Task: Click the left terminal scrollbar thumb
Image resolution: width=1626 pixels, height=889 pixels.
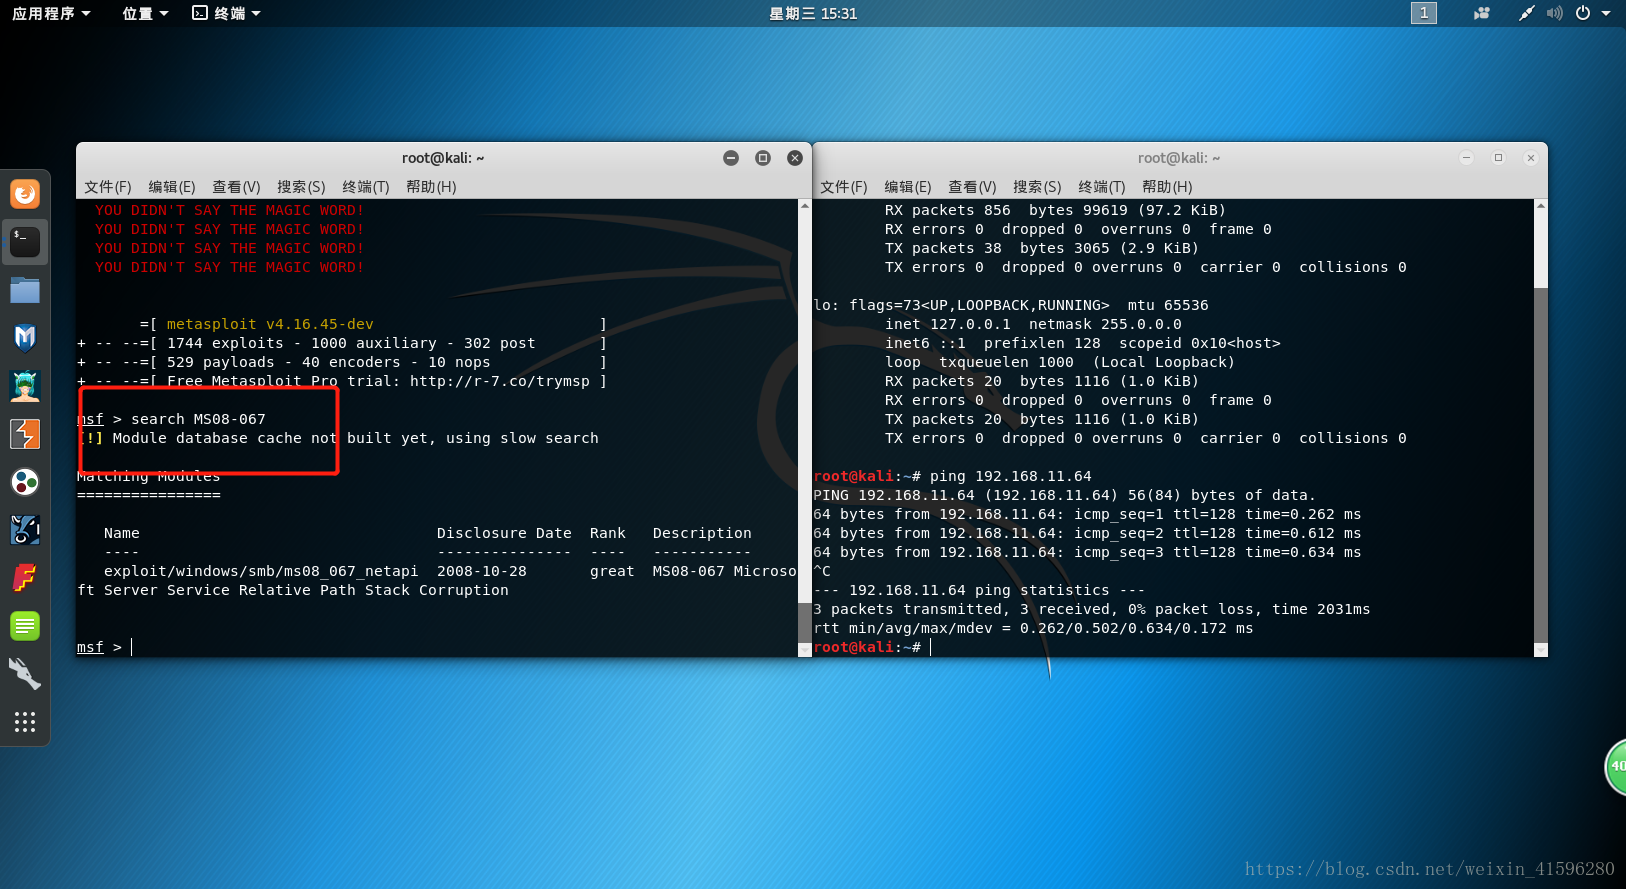Action: tap(805, 622)
